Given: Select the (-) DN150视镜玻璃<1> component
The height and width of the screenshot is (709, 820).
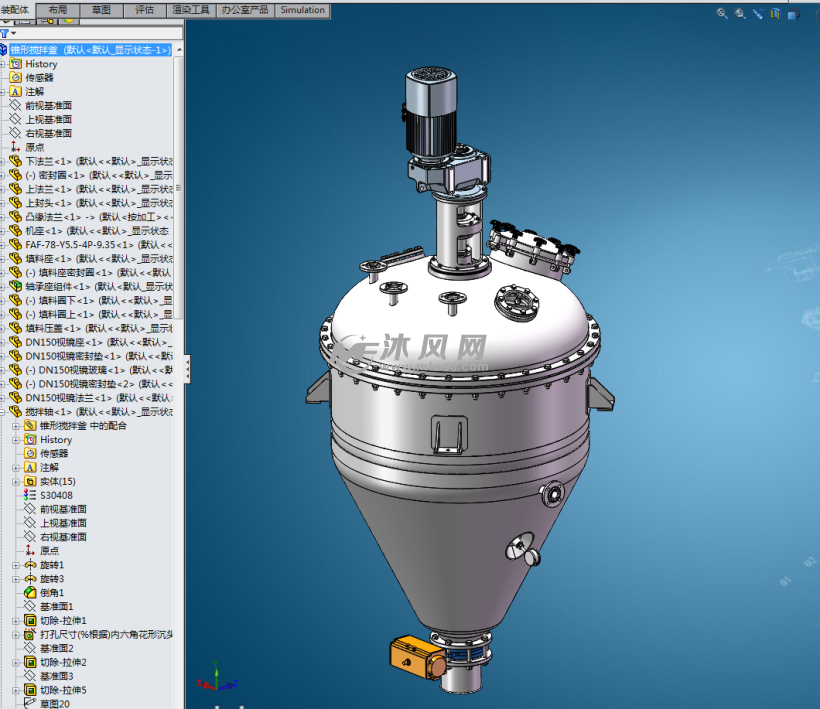Looking at the screenshot, I should pos(99,370).
